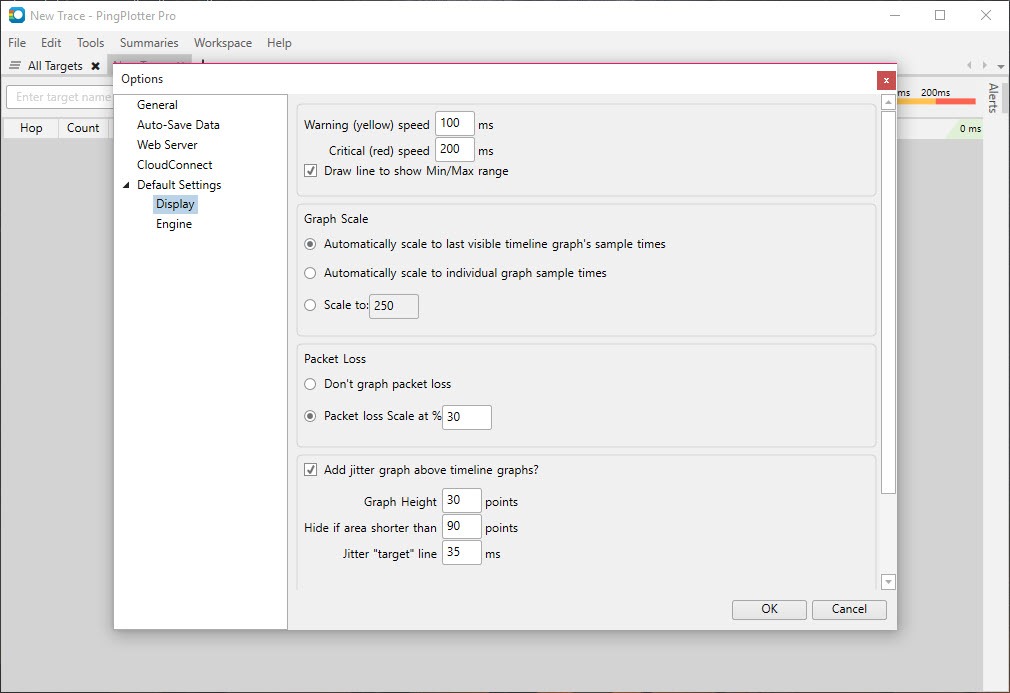Open the Tools menu
This screenshot has height=693, width=1010.
[90, 43]
